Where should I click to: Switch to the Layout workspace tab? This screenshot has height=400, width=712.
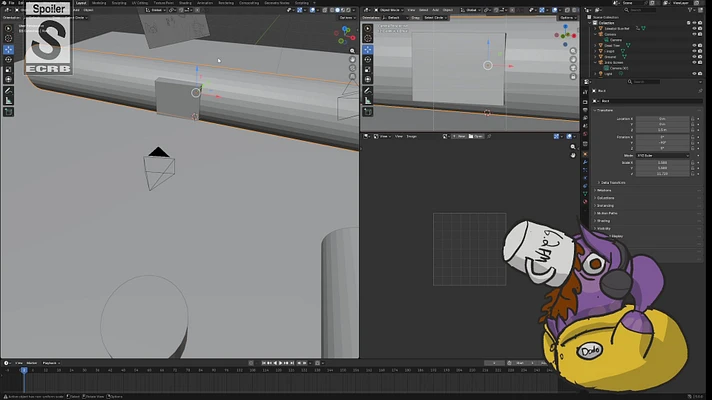(81, 3)
